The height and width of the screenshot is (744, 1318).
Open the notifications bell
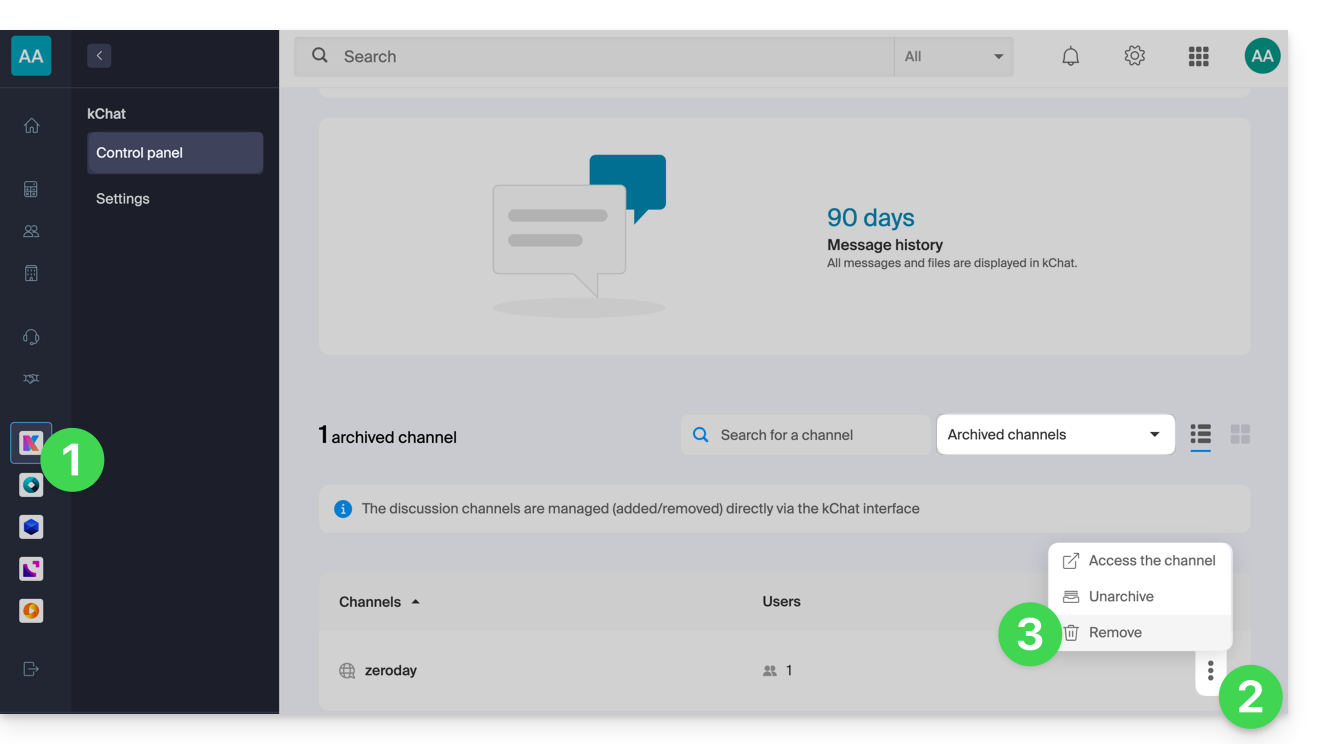coord(1070,56)
